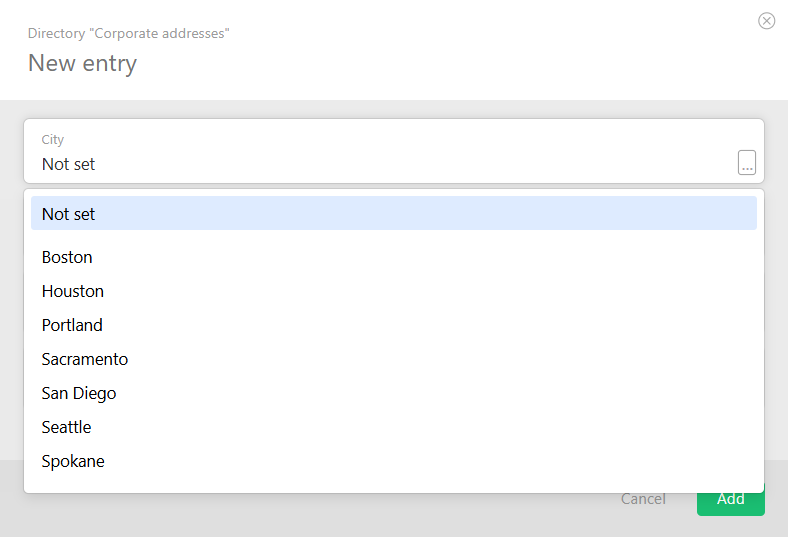The image size is (788, 537).
Task: Pick Portland as the city
Action: tap(72, 325)
